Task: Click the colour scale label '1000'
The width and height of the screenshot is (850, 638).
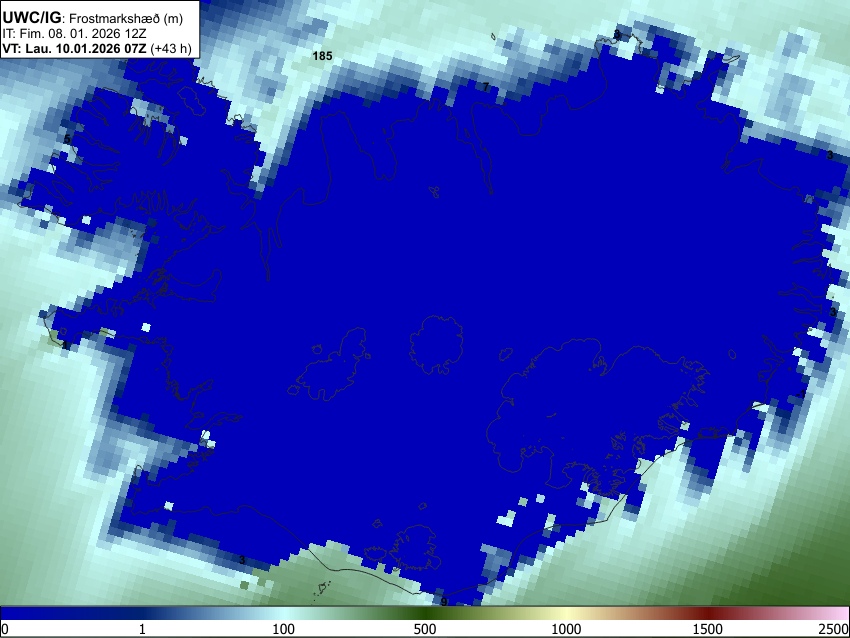Action: pos(566,629)
